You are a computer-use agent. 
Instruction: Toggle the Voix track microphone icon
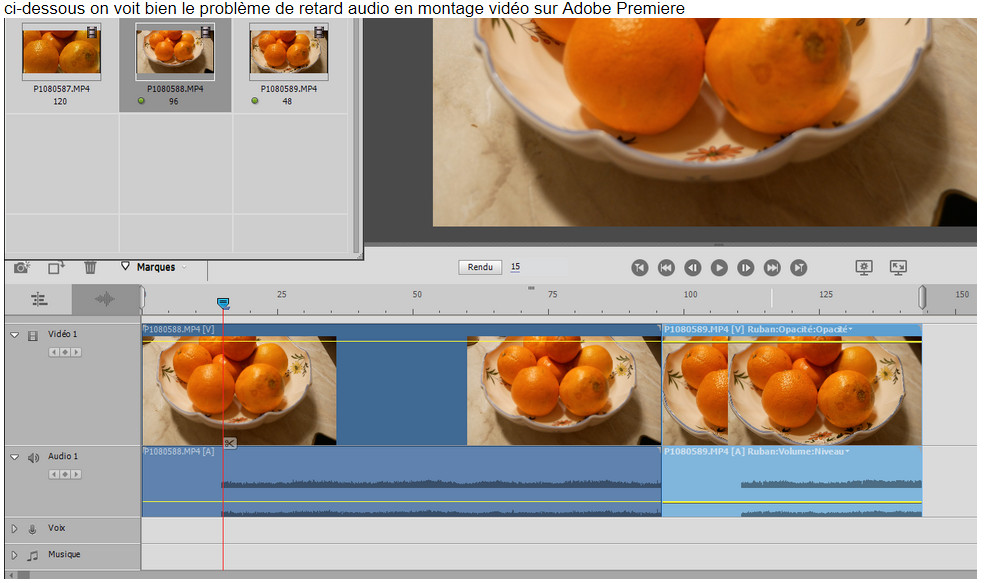click(33, 529)
